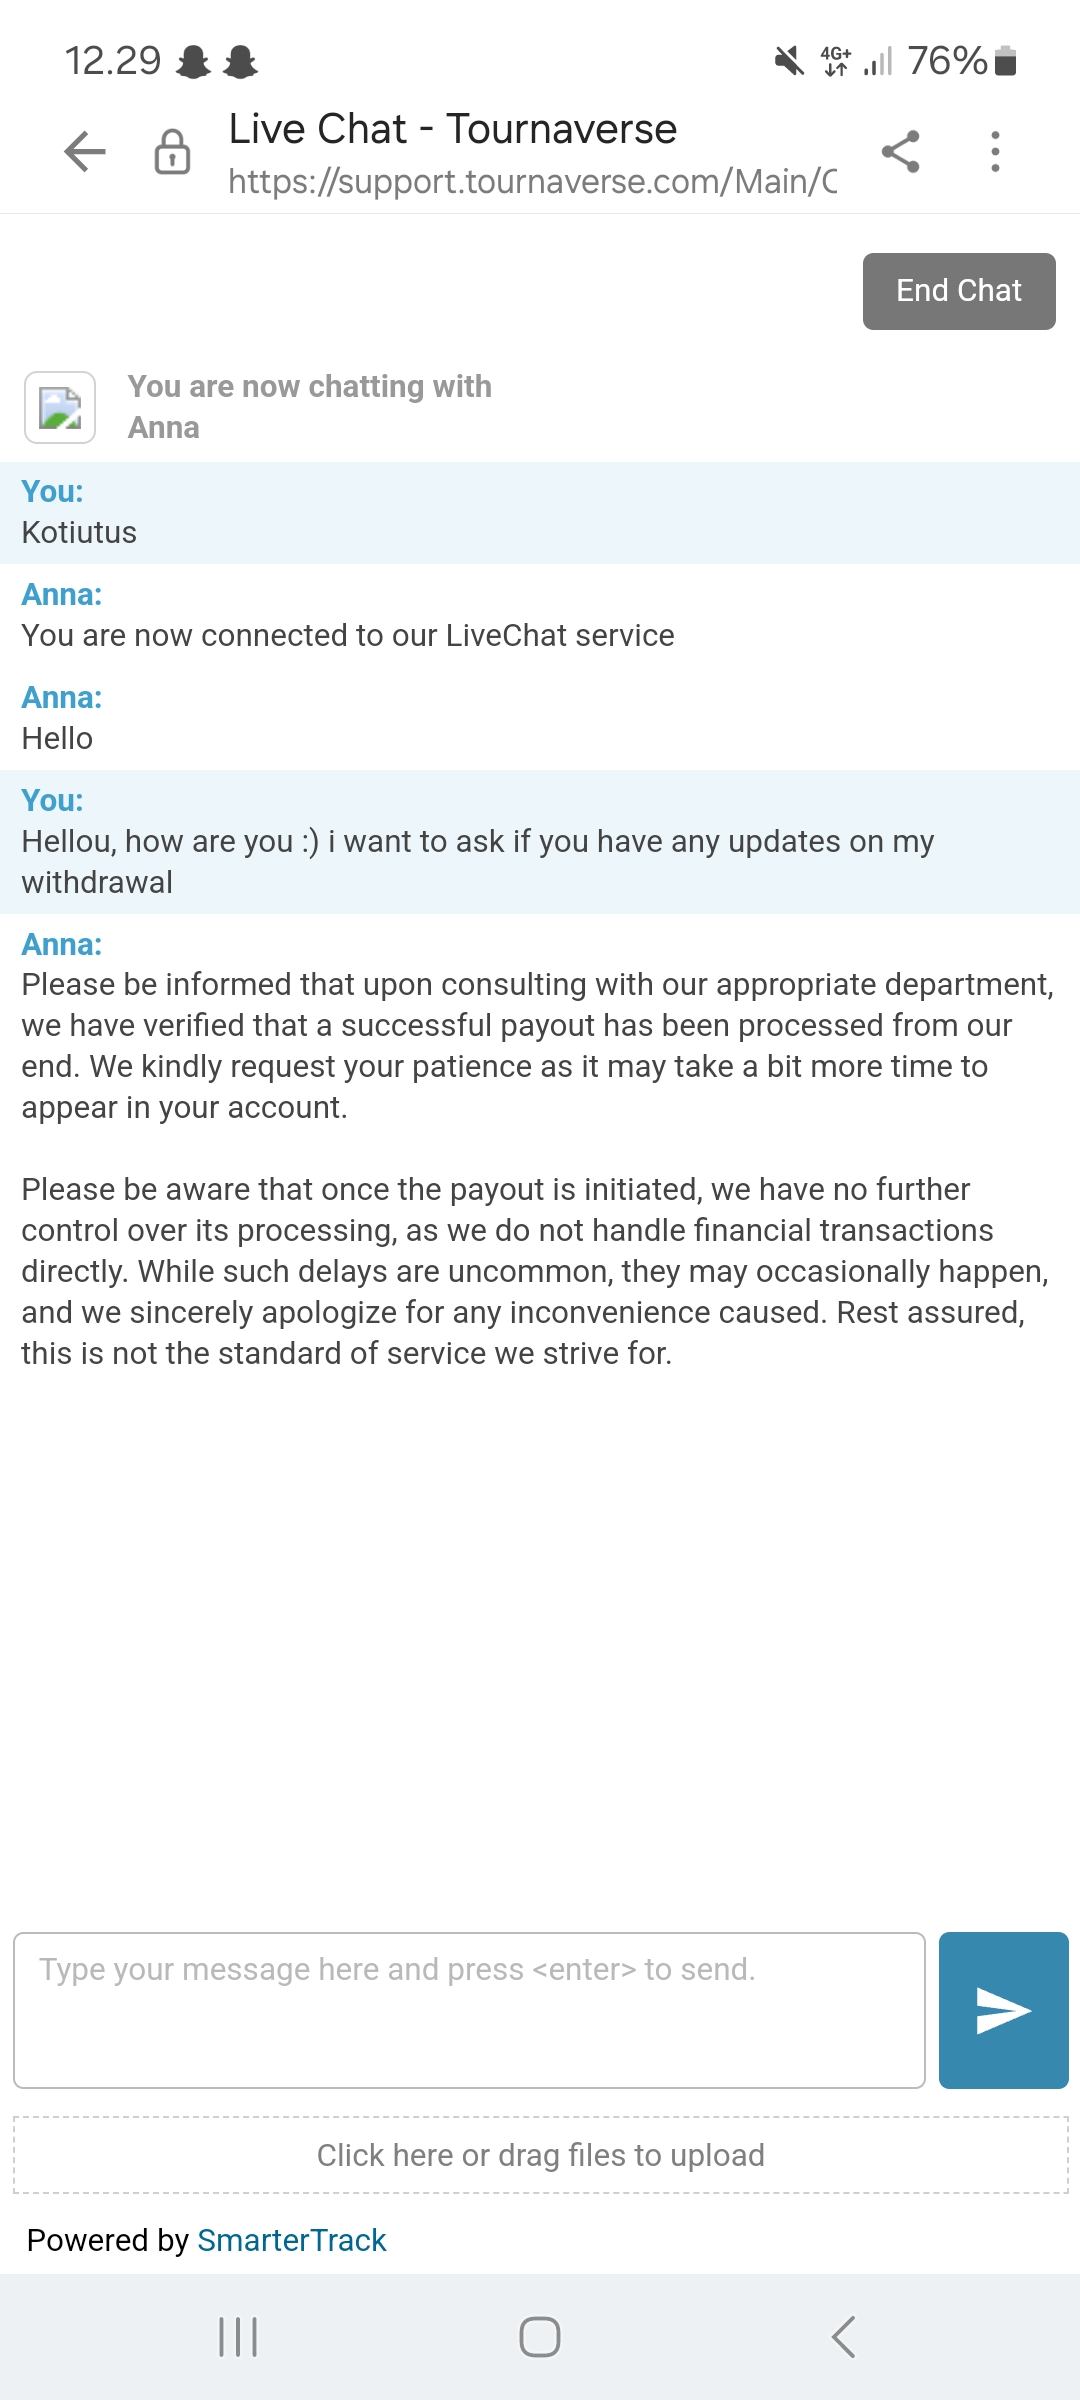Tap the Android navigation back chevron
This screenshot has height=2400, width=1080.
click(x=843, y=2337)
